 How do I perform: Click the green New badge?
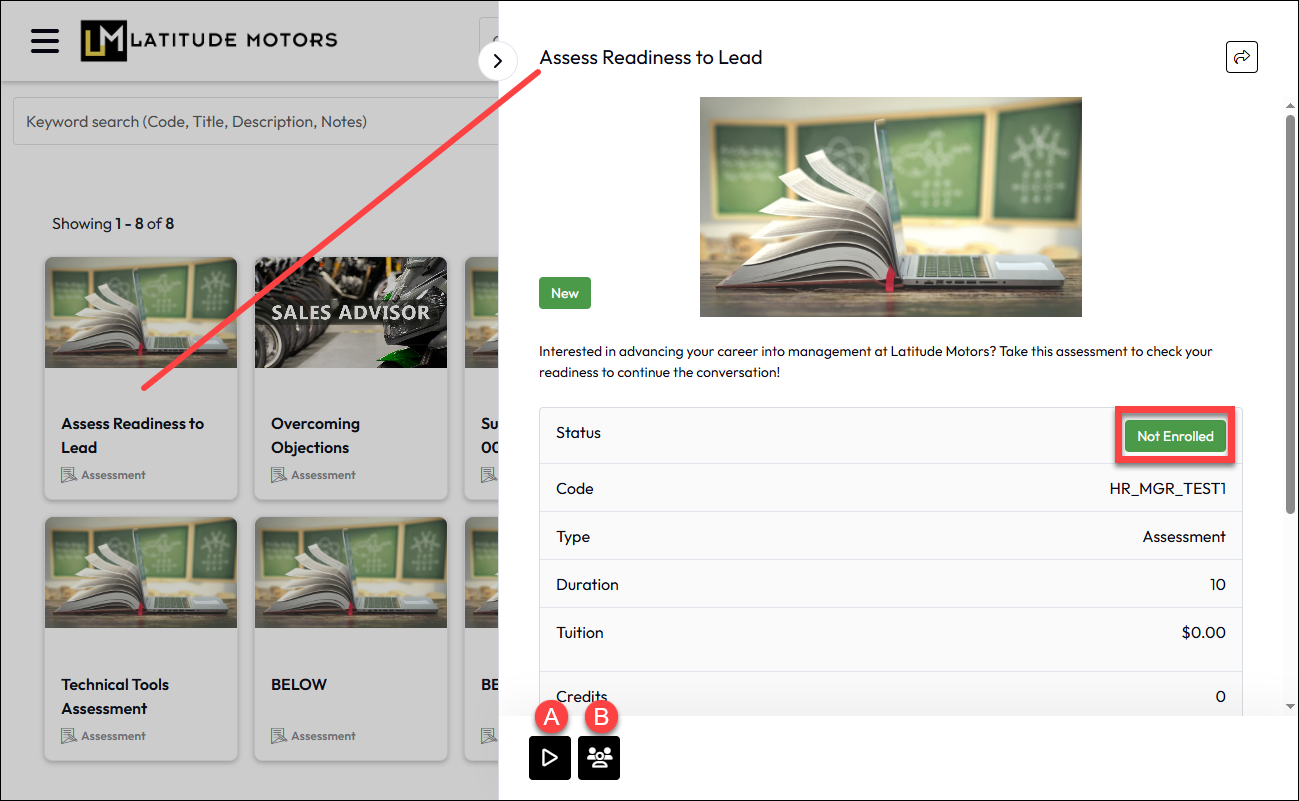point(565,293)
